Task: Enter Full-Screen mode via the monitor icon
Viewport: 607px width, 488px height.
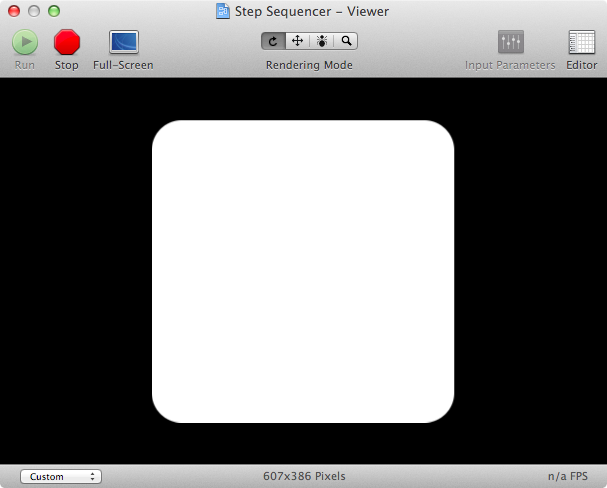Action: (123, 42)
